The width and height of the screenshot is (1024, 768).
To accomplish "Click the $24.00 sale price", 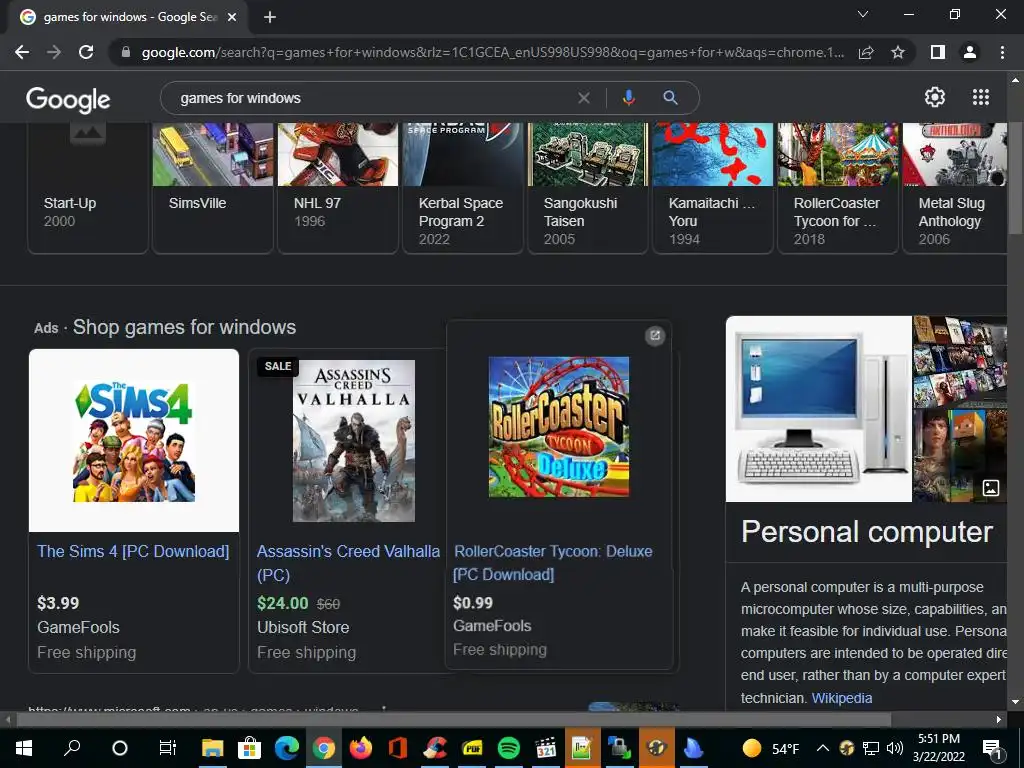I will tap(283, 603).
